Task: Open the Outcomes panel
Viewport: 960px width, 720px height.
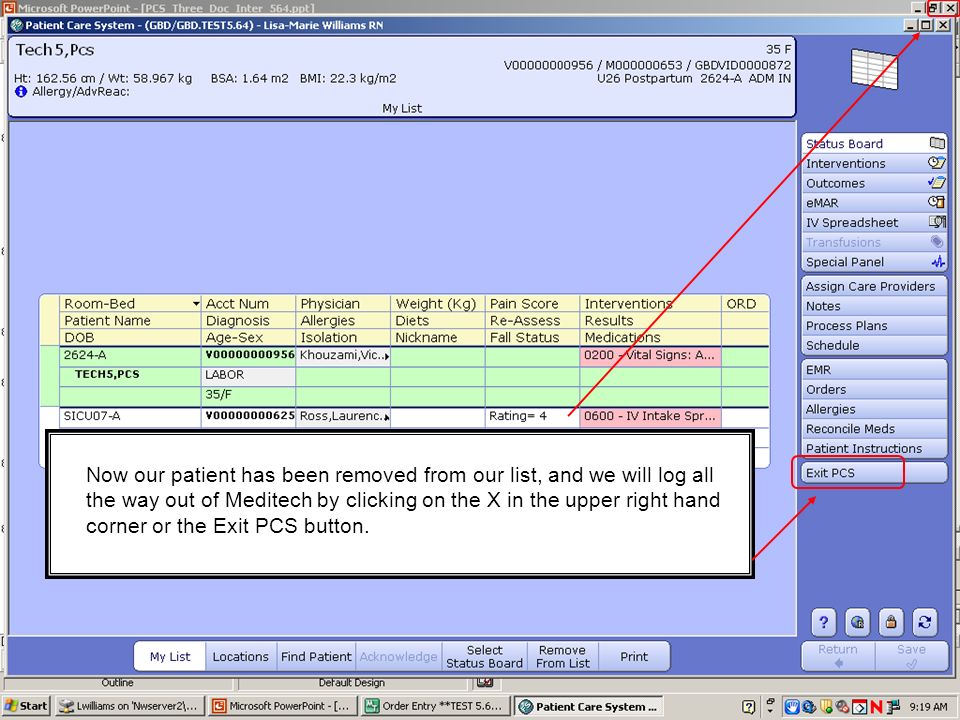Action: point(874,183)
